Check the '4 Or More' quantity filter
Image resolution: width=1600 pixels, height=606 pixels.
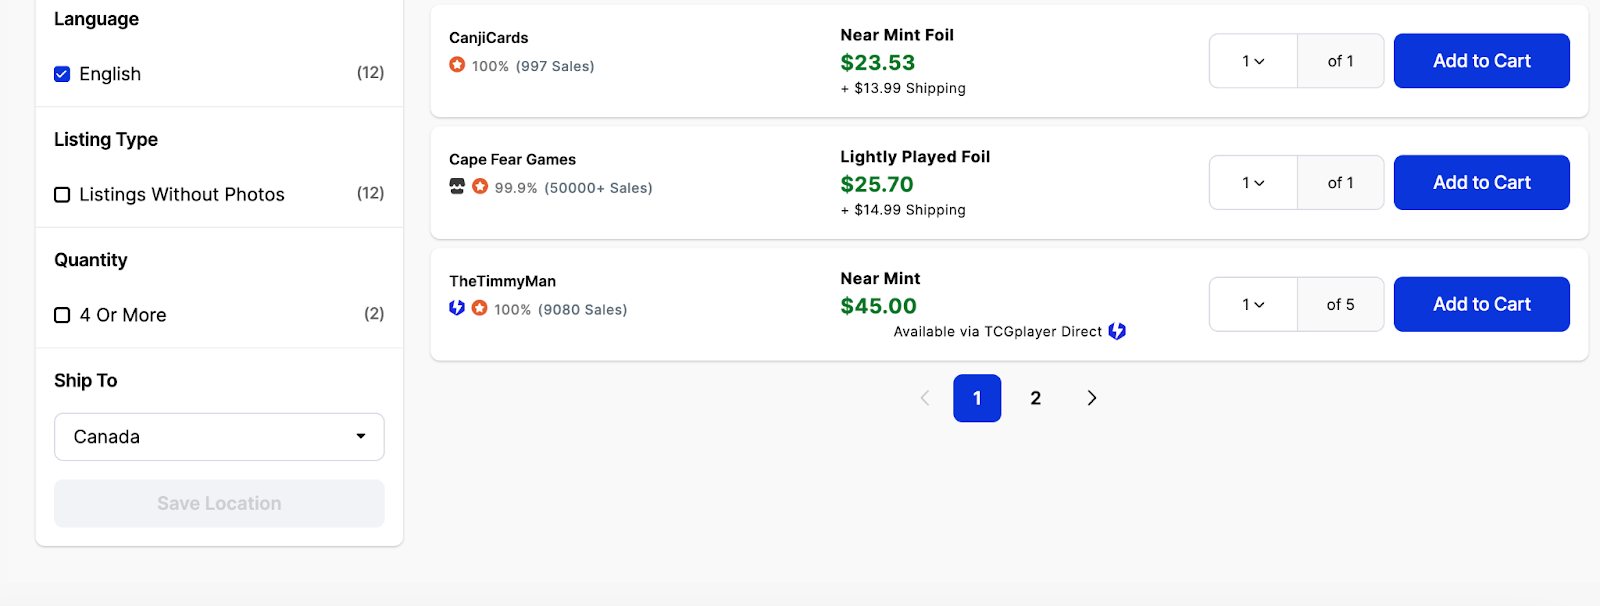click(61, 314)
